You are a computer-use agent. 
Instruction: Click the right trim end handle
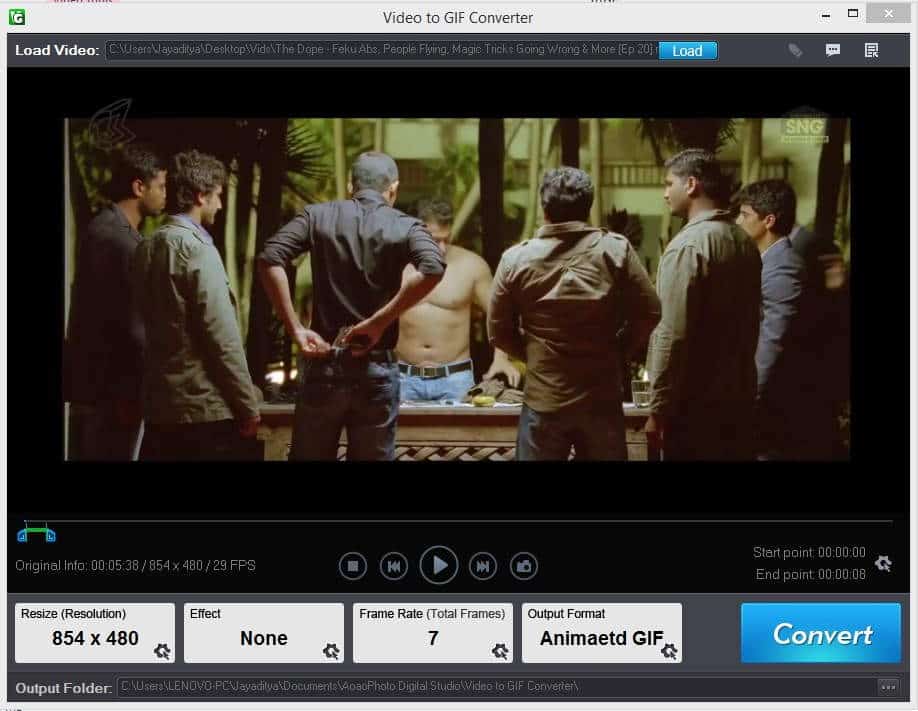click(51, 535)
